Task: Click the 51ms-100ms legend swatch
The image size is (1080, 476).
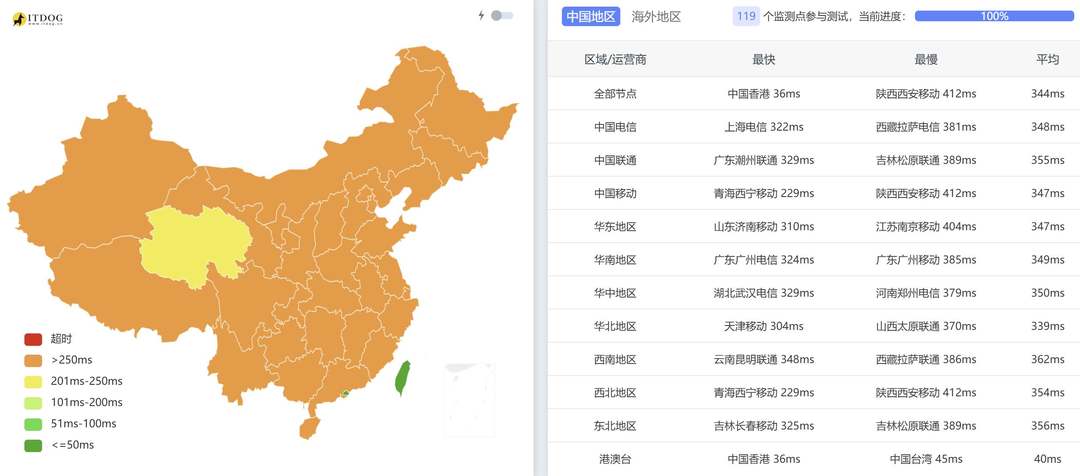Action: [33, 424]
